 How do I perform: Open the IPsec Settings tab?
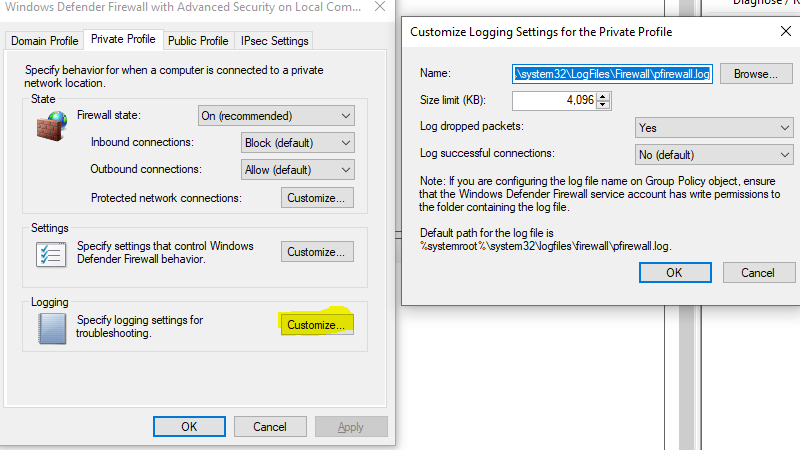pyautogui.click(x=275, y=41)
